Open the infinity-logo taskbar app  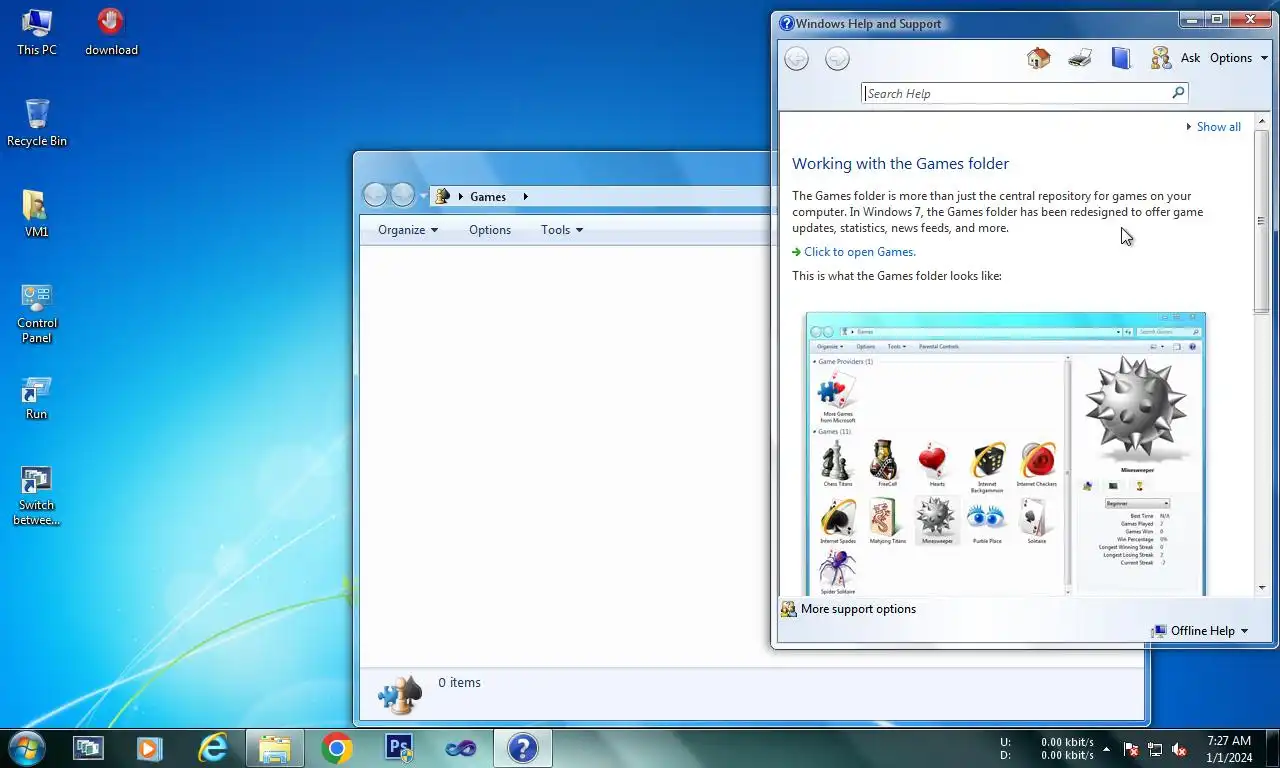click(461, 748)
